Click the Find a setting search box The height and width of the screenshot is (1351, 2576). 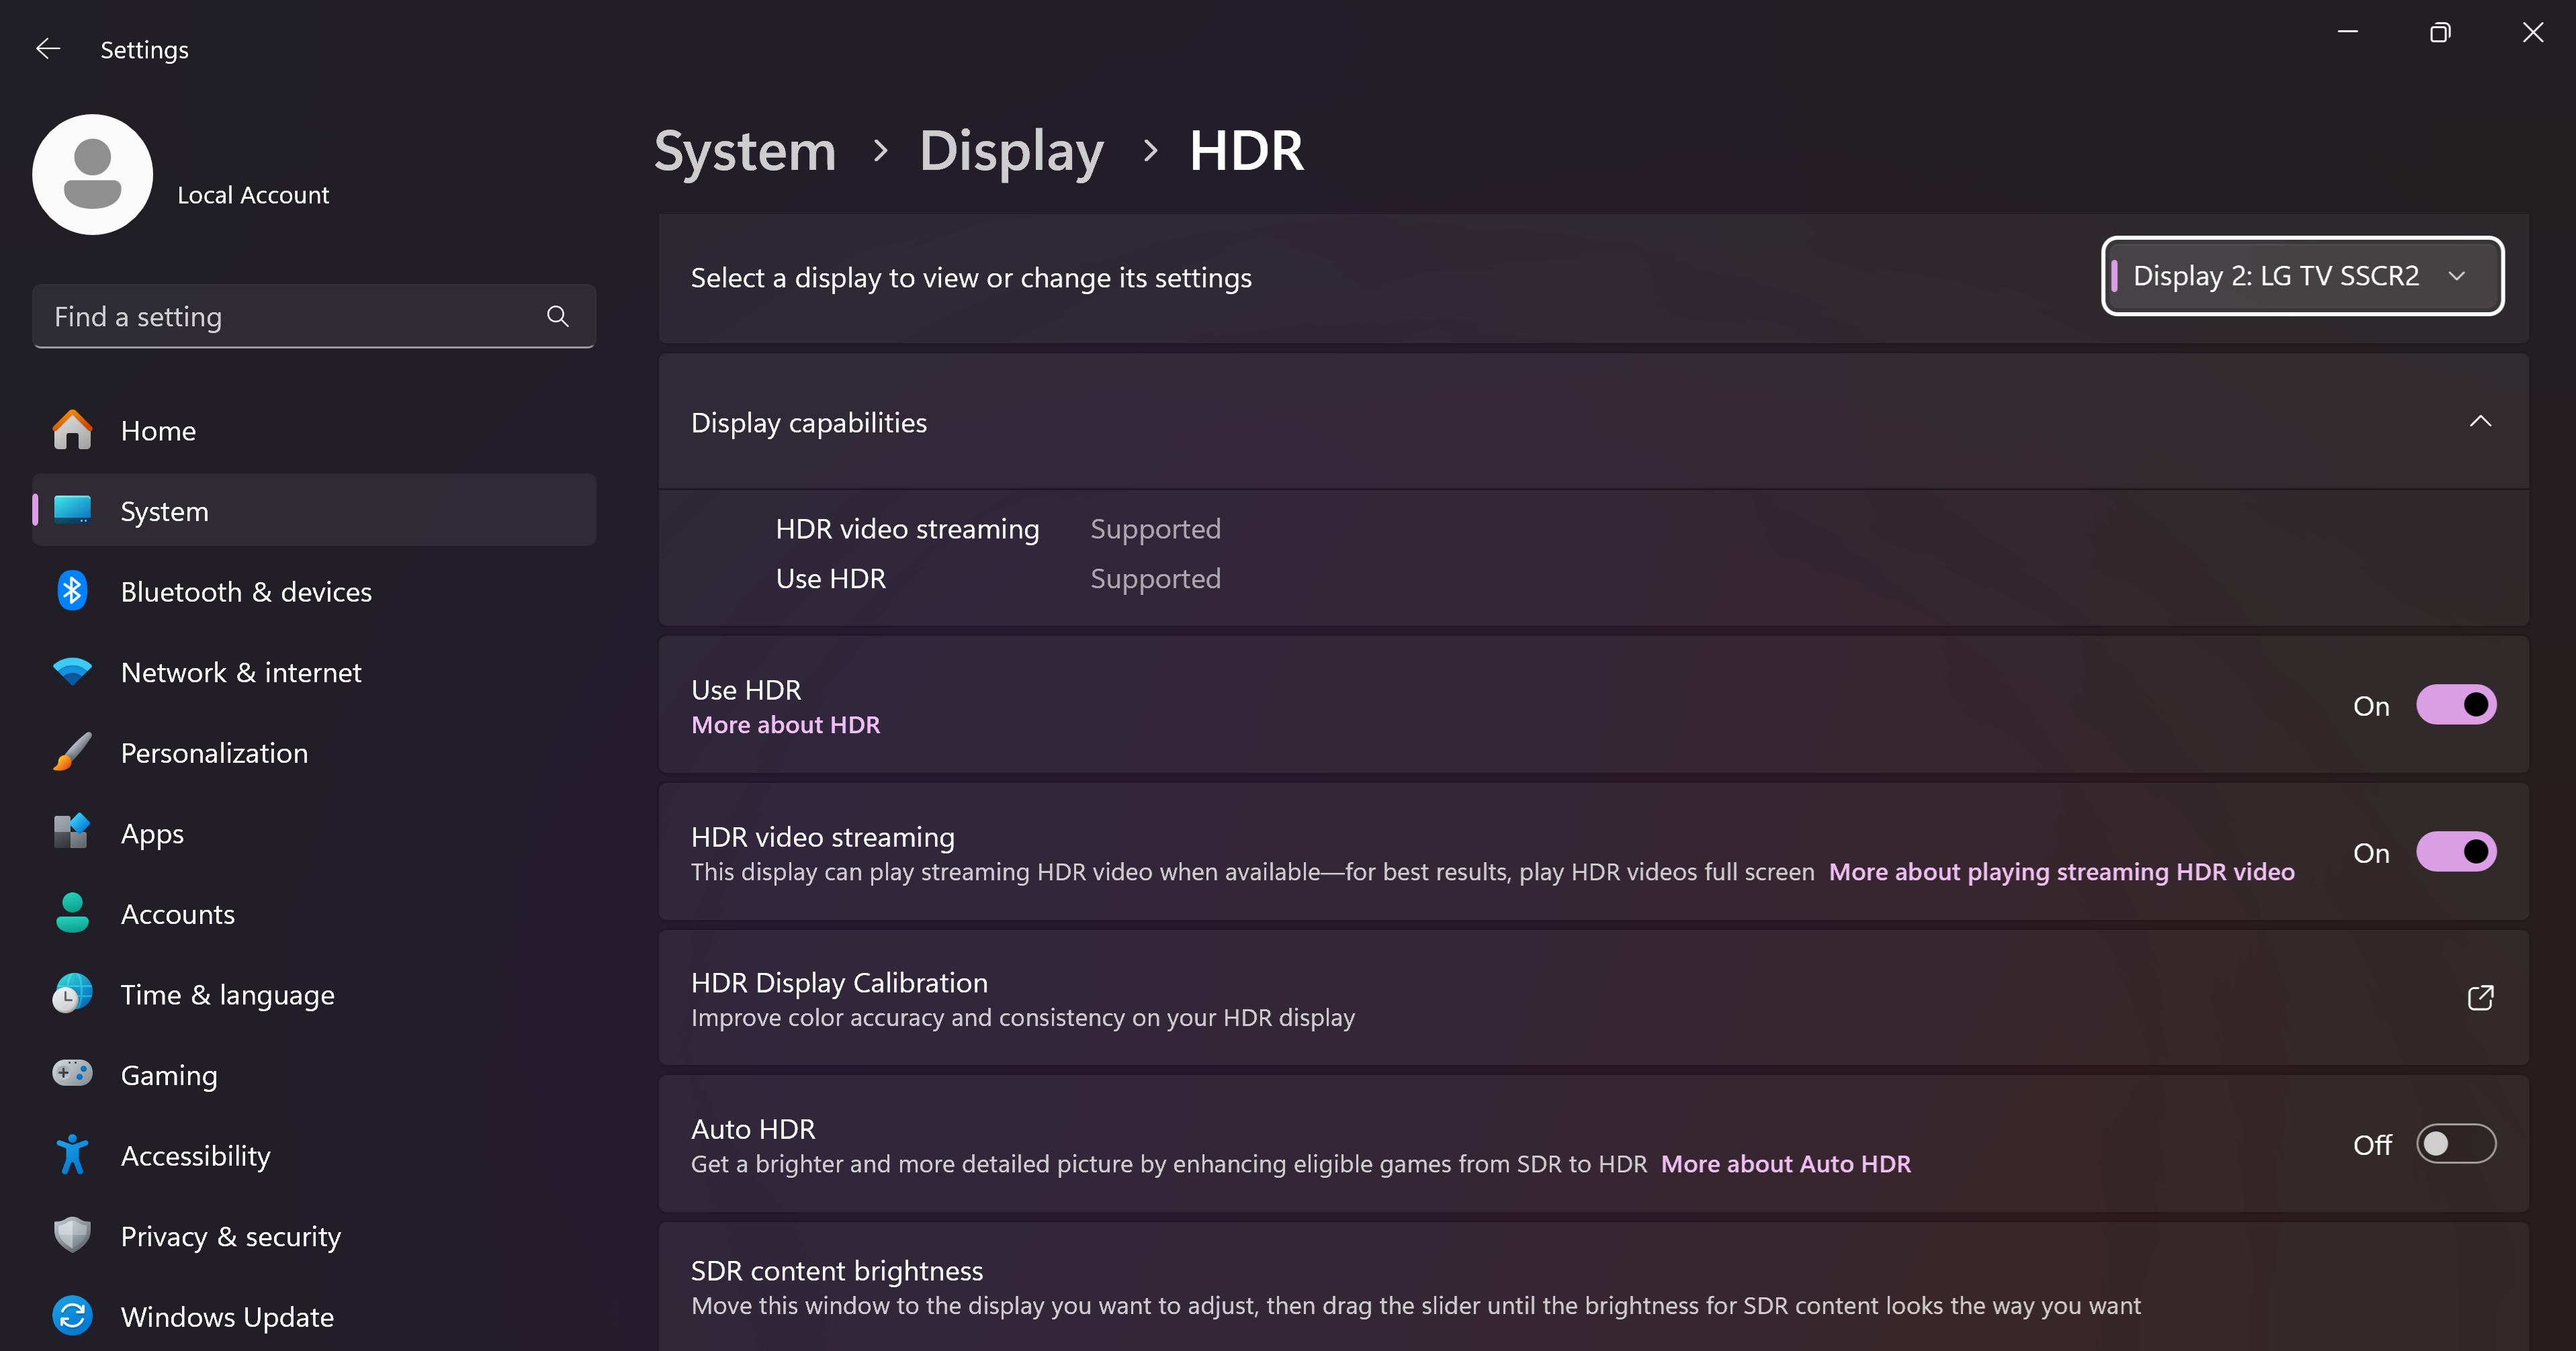click(290, 316)
